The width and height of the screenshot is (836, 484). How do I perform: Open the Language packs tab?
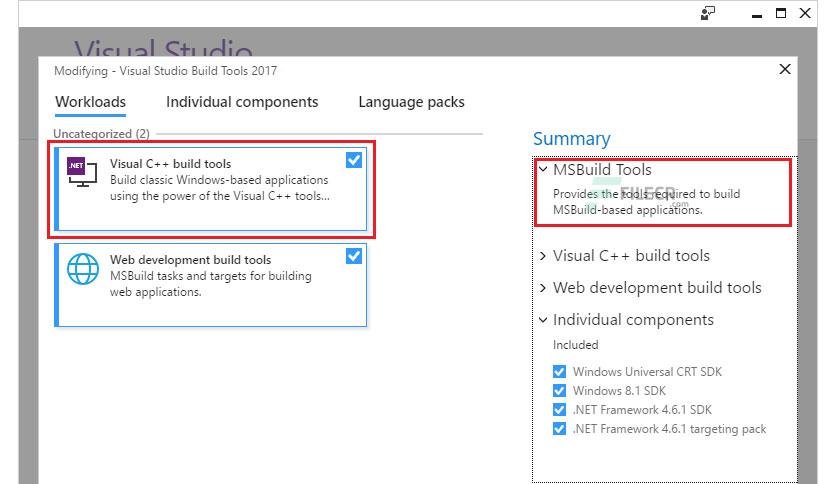click(x=411, y=102)
